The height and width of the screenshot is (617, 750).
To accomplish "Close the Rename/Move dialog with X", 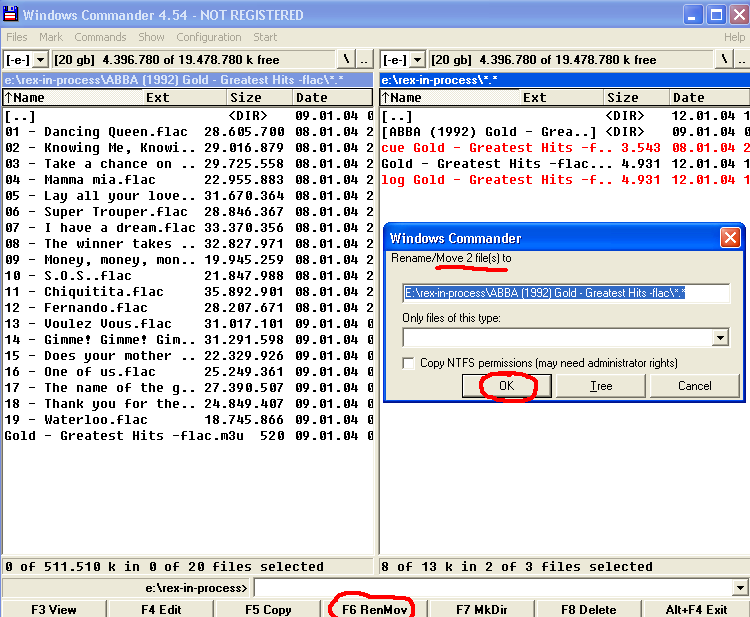I will 730,238.
